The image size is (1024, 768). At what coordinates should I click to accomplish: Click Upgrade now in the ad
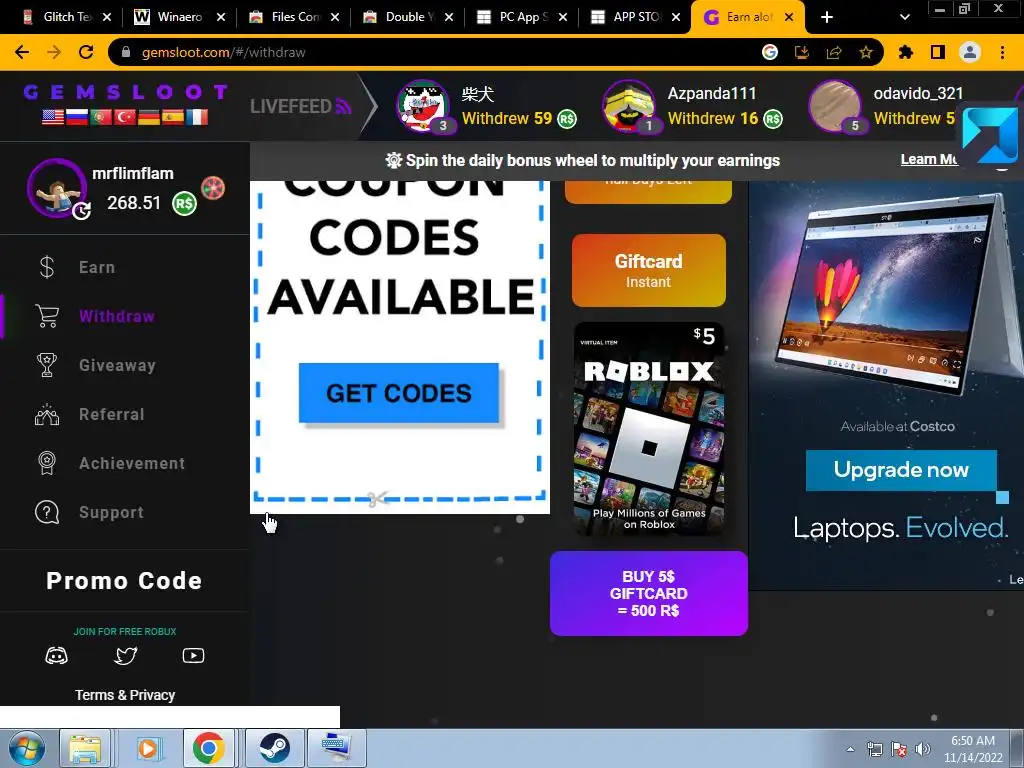(901, 470)
